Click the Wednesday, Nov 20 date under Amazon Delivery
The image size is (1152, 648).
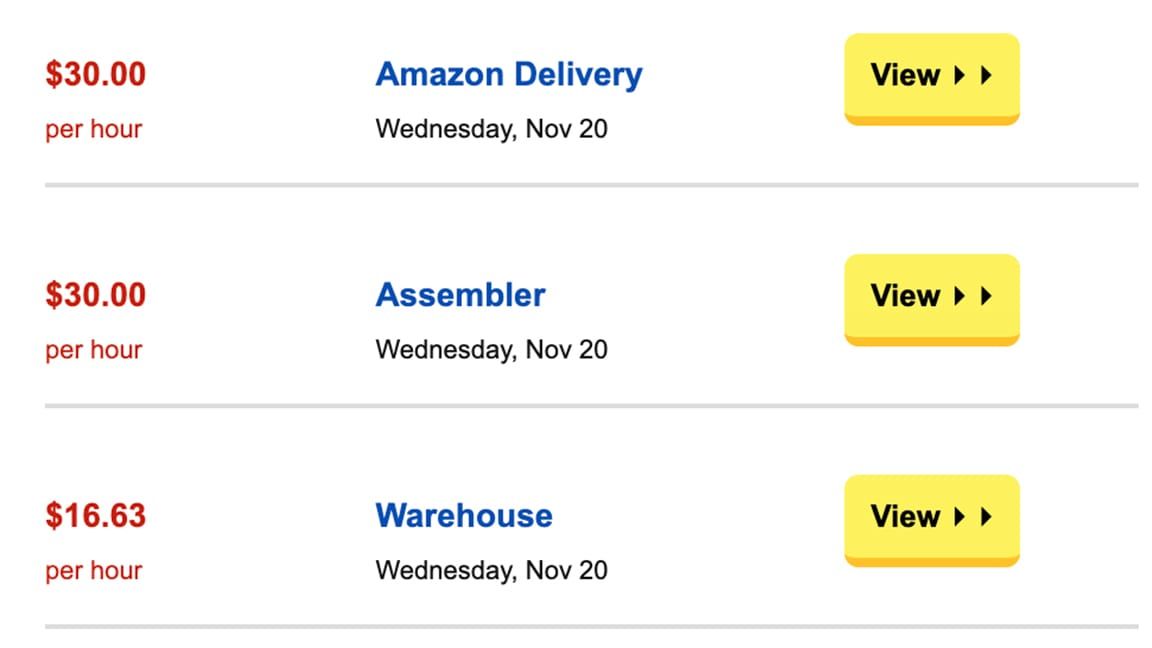(x=491, y=128)
